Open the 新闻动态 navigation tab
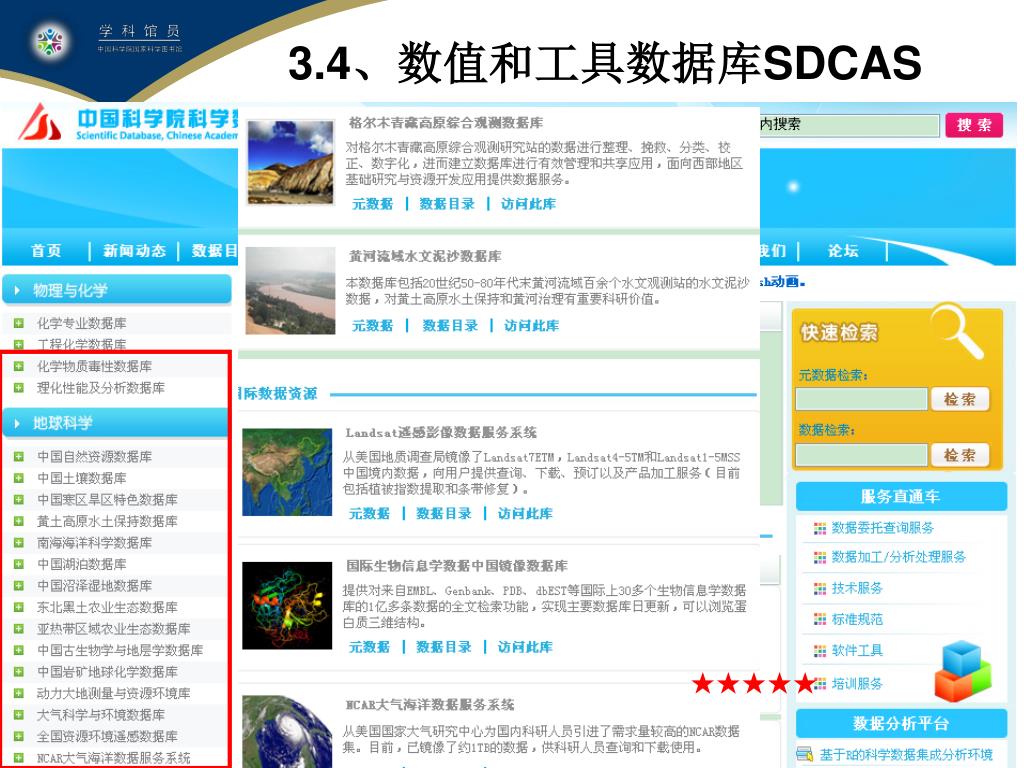 click(x=134, y=250)
